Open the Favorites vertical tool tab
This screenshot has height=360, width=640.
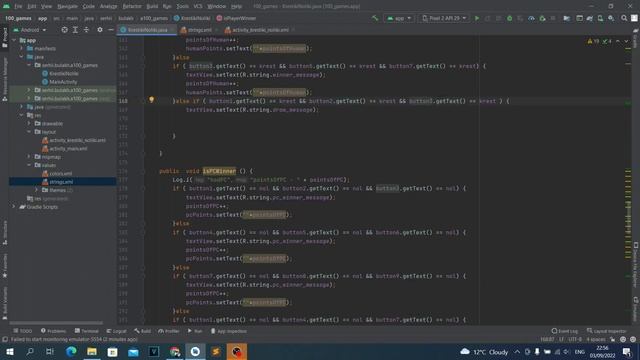(x=4, y=265)
